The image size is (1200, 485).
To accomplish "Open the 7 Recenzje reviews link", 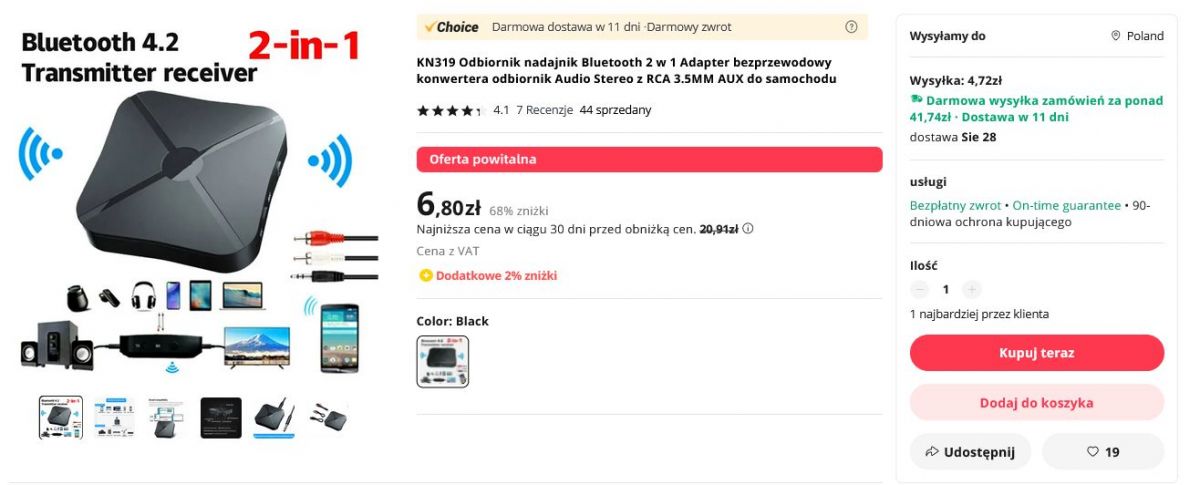I will [544, 110].
